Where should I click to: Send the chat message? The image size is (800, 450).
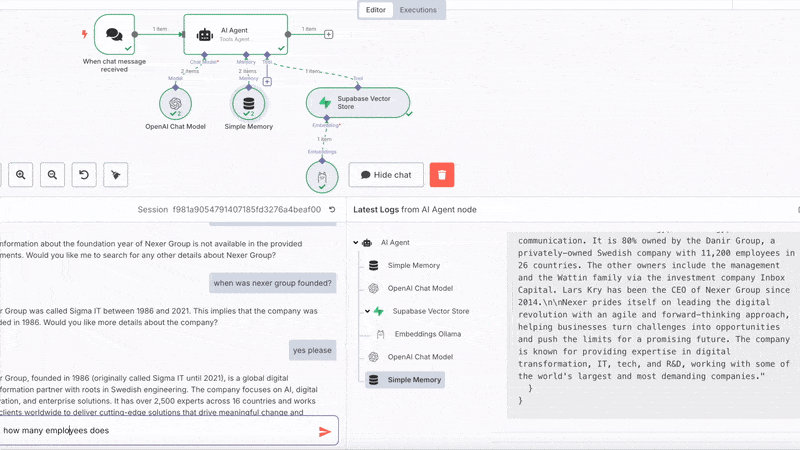[x=324, y=432]
